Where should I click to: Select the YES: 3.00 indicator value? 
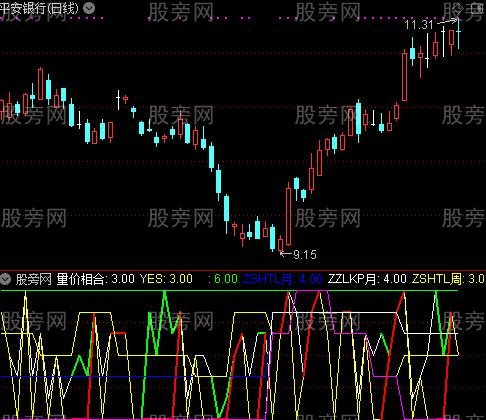click(x=166, y=279)
